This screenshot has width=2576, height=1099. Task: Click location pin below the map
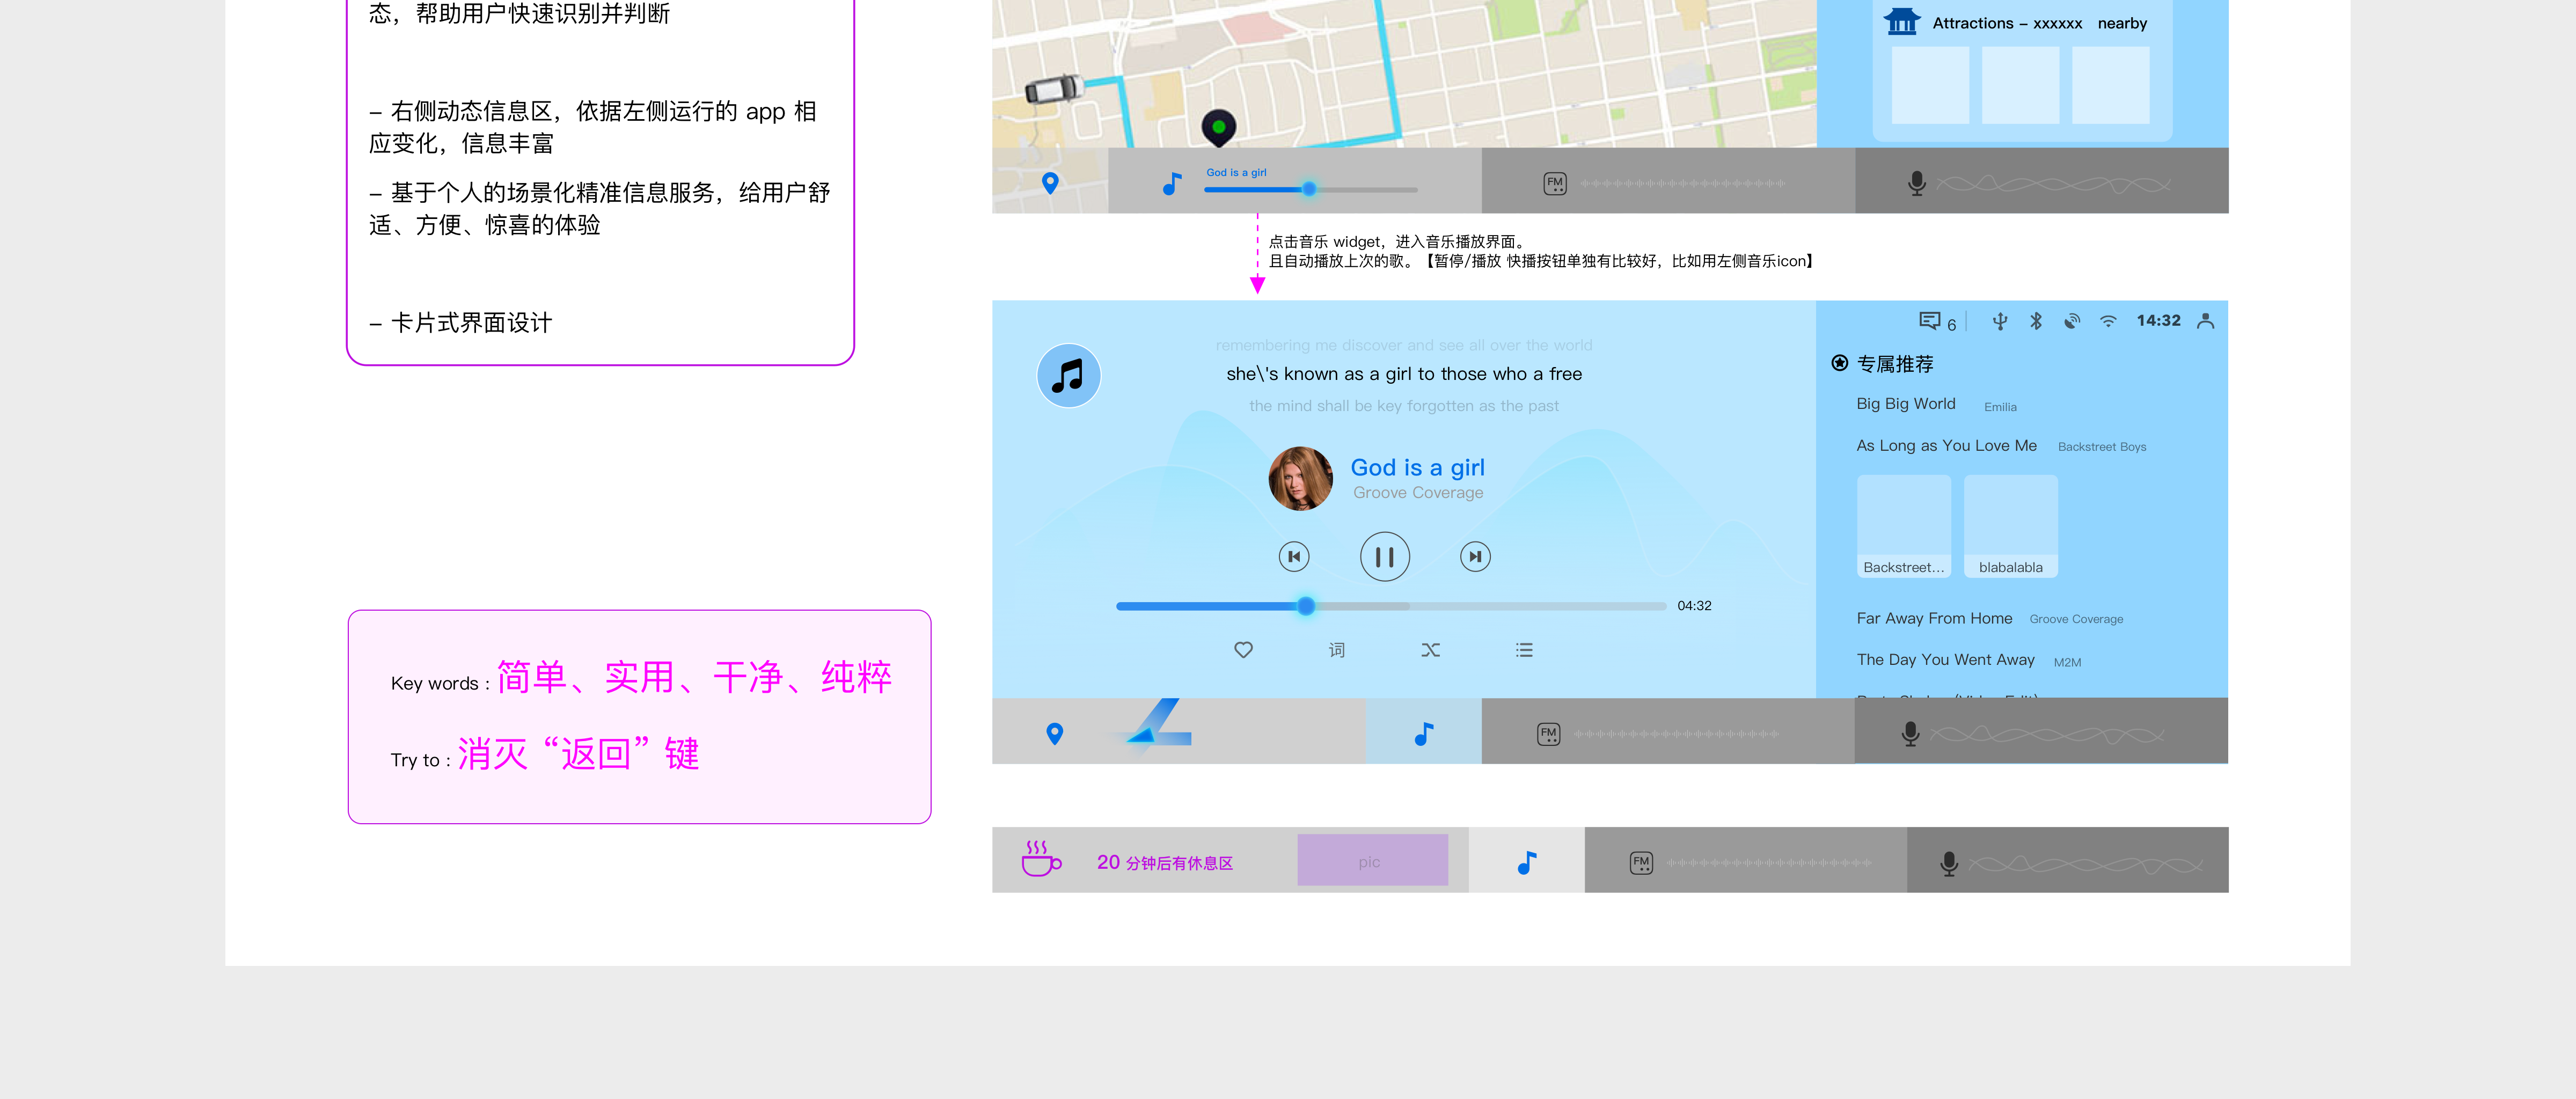(x=1050, y=183)
